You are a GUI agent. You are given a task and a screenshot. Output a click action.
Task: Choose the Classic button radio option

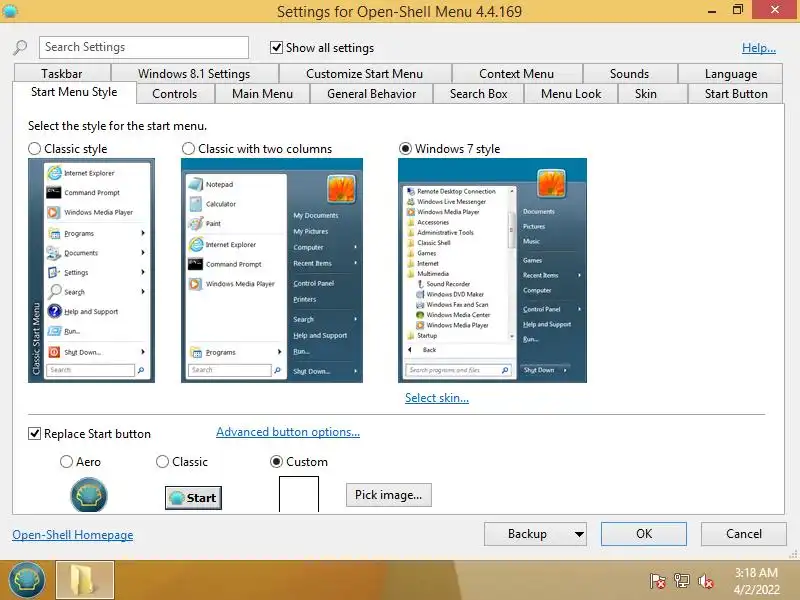coord(162,462)
